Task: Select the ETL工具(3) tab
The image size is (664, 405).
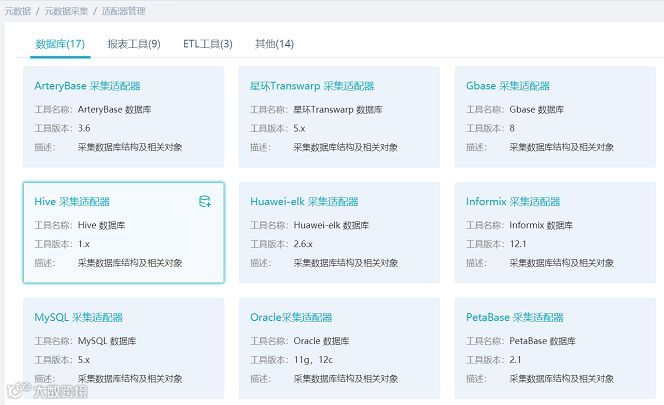Action: 208,44
